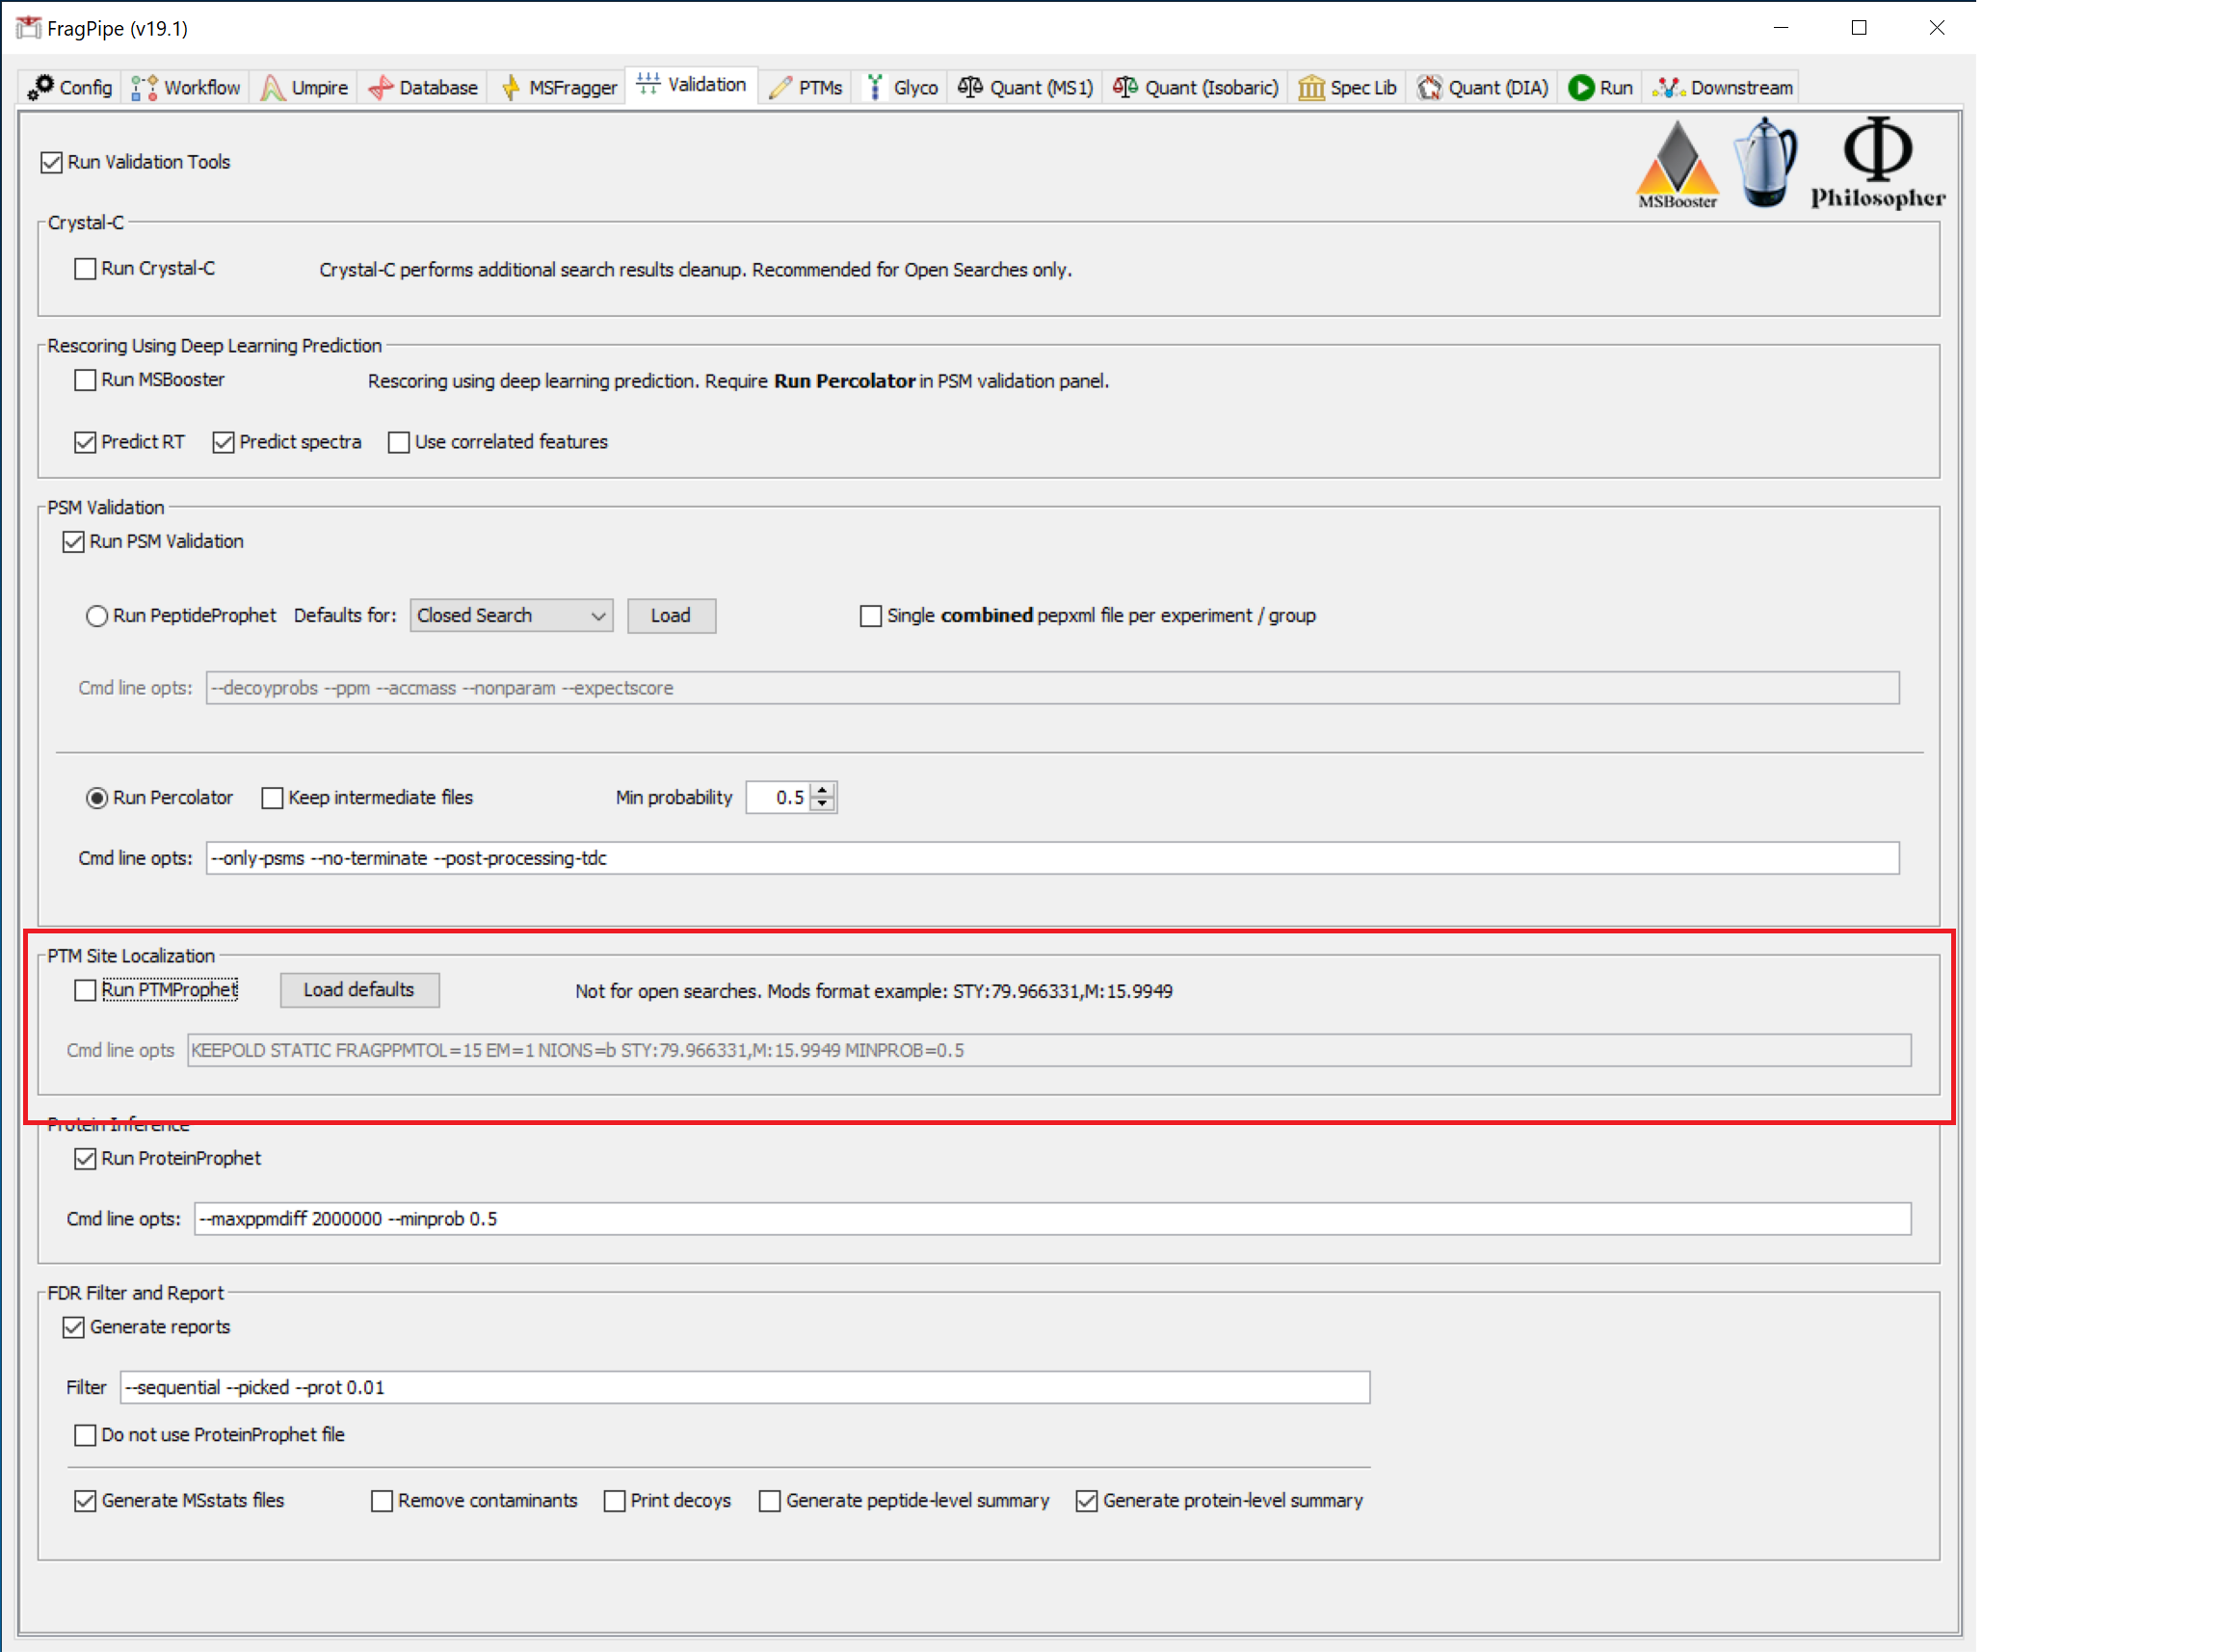Switch to the MSFragger tab
This screenshot has width=2220, height=1652.
tap(558, 87)
